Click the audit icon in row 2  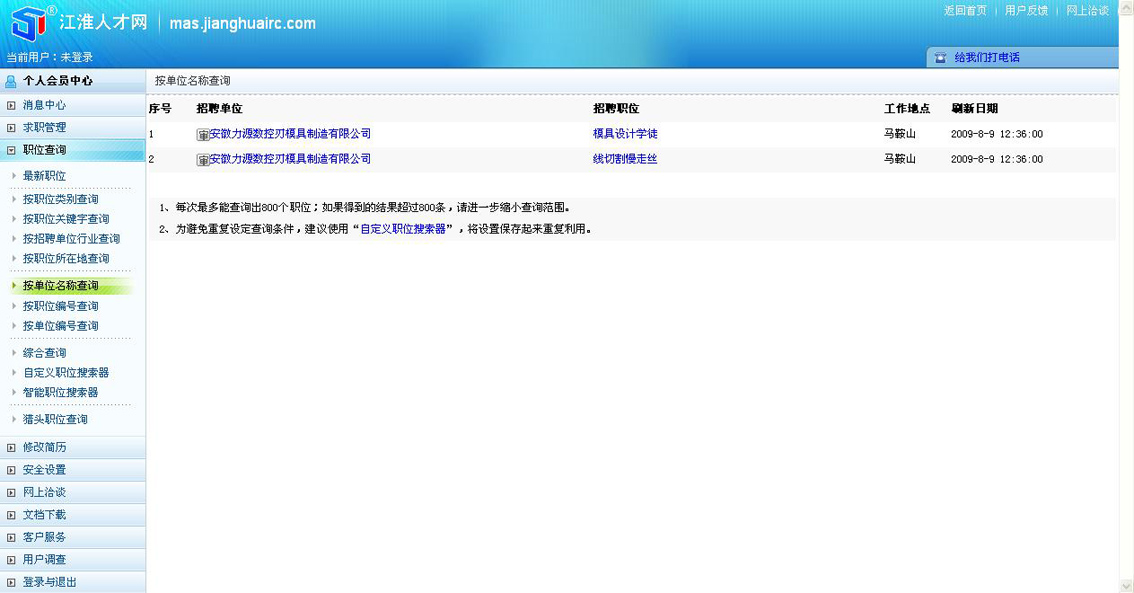click(x=203, y=160)
